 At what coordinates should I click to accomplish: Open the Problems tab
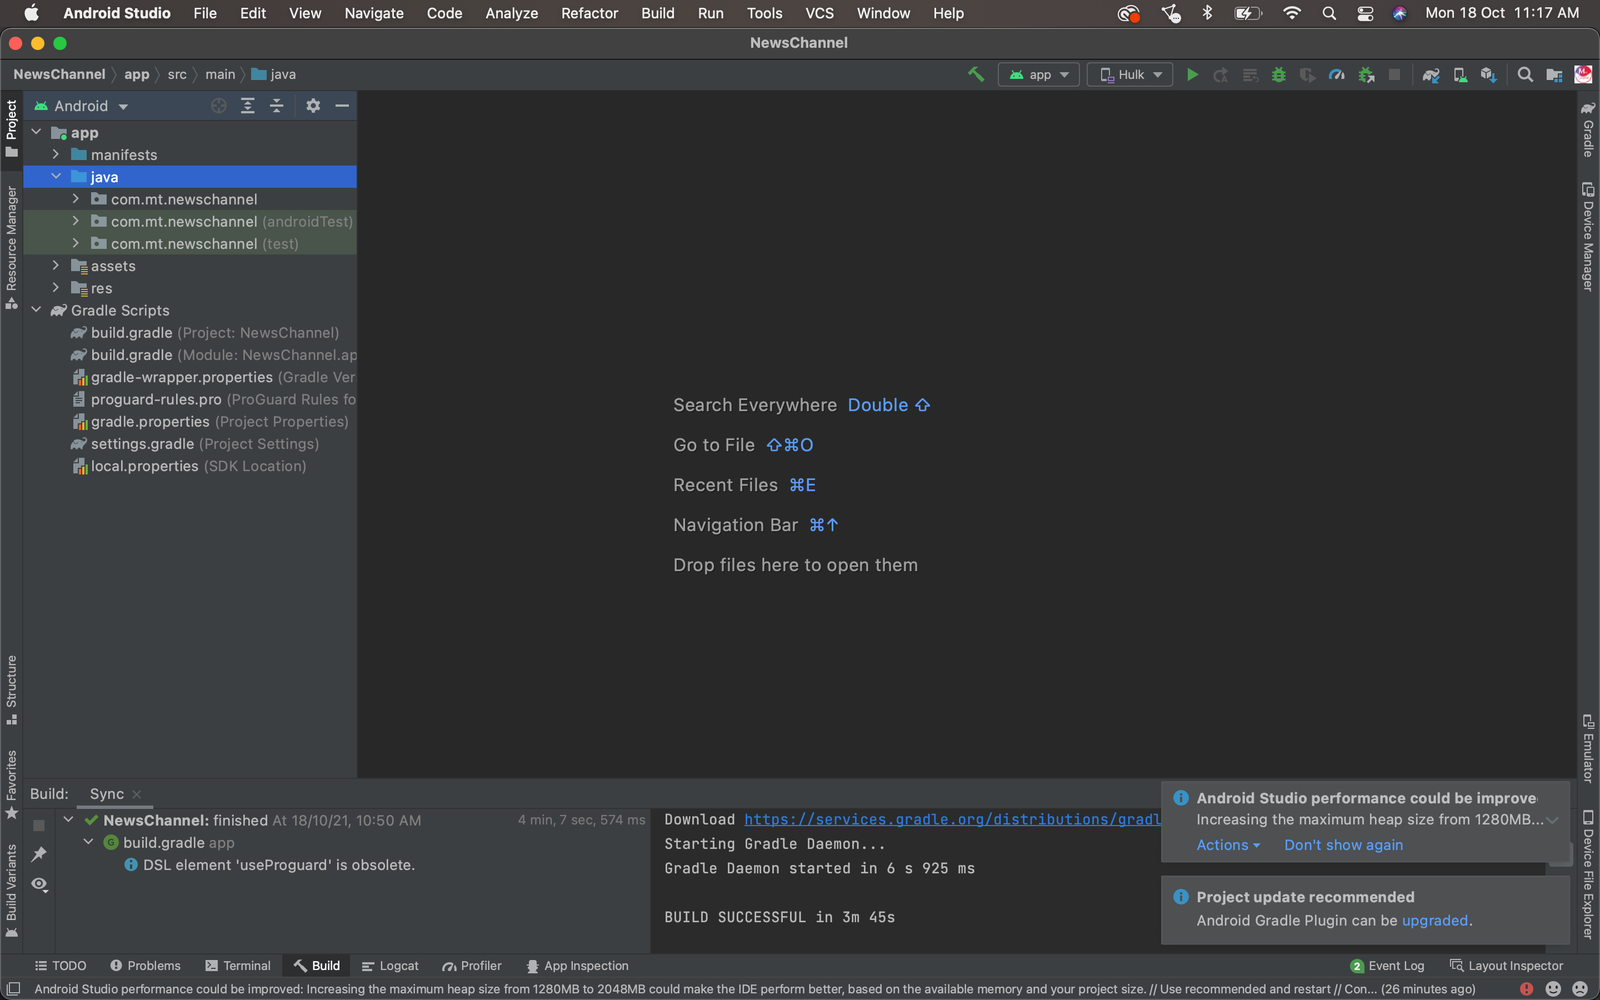tap(145, 966)
